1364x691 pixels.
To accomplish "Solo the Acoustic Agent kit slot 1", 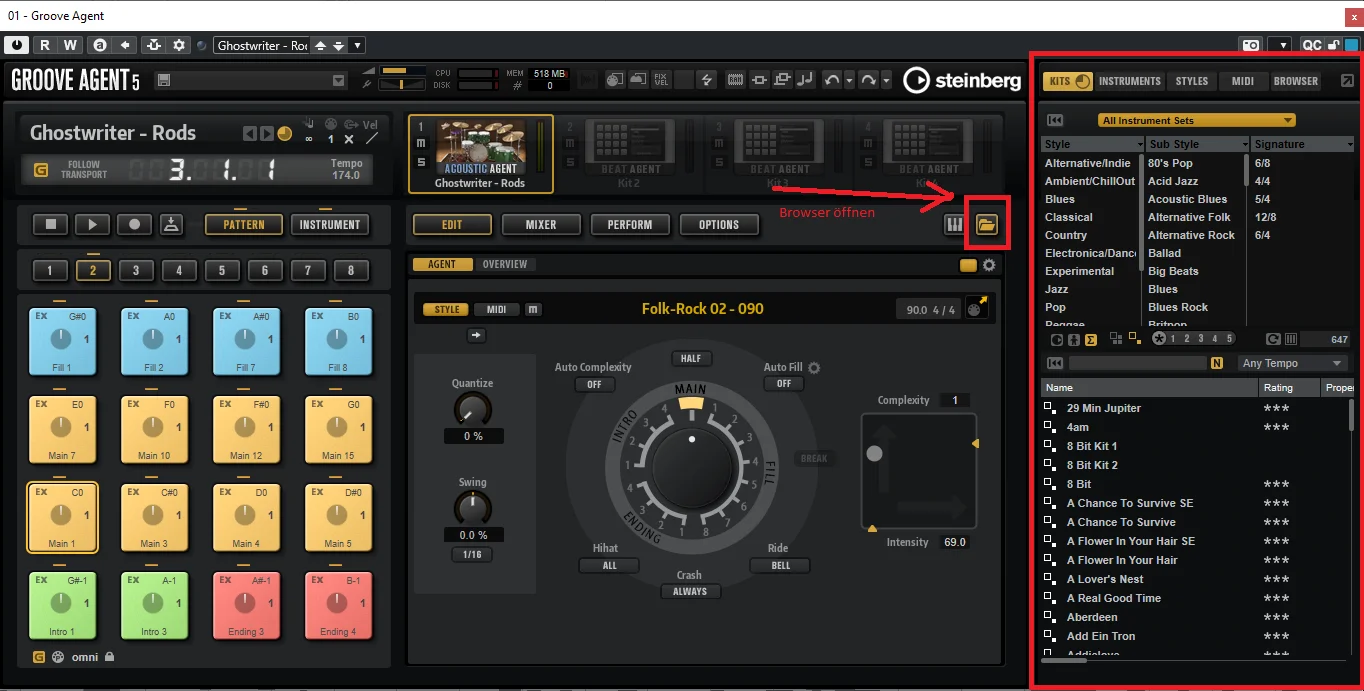I will click(421, 163).
